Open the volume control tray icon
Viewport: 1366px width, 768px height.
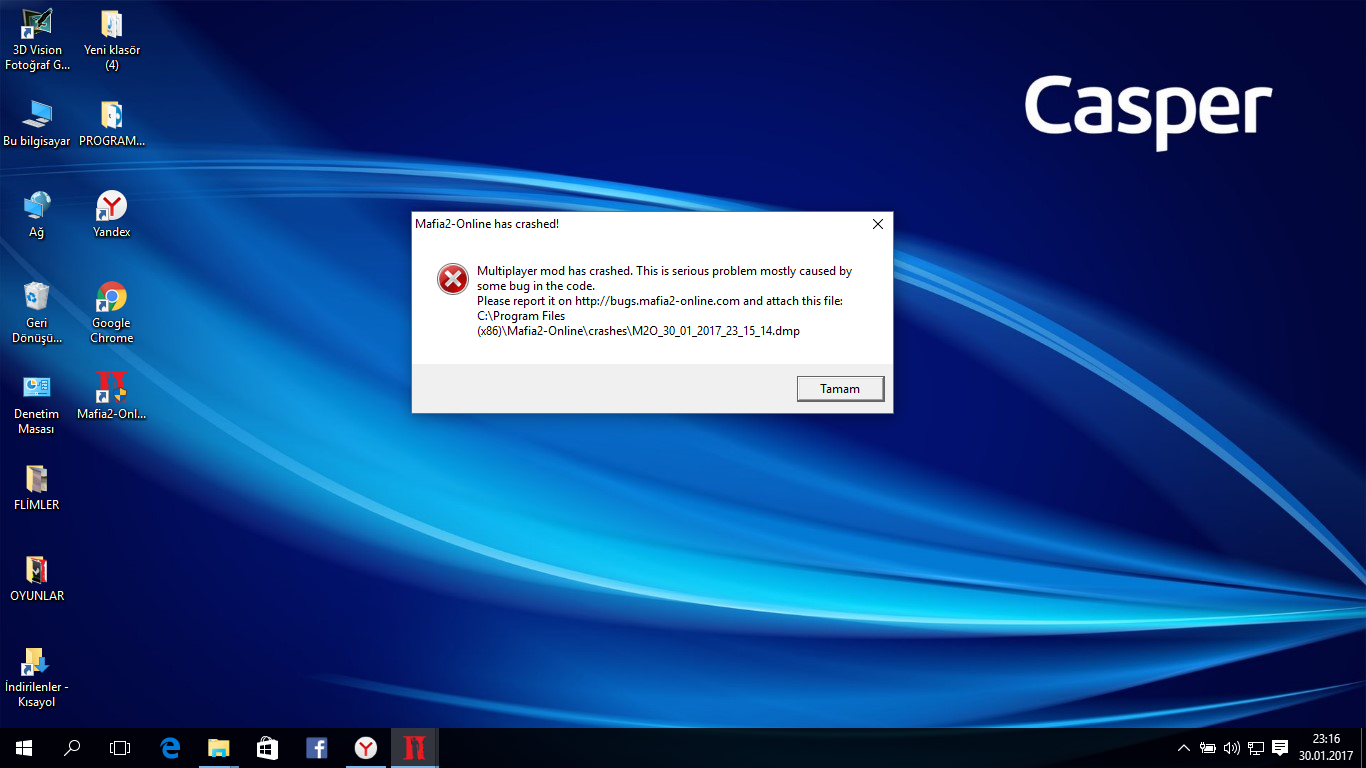(x=1232, y=748)
